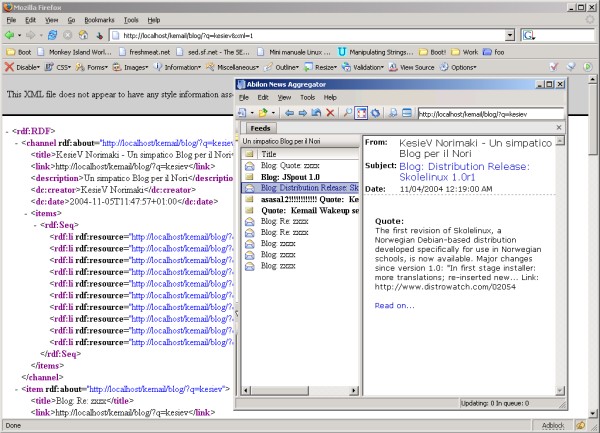The width and height of the screenshot is (600, 433).
Task: Click status bar Adblock icon
Action: coord(580,425)
